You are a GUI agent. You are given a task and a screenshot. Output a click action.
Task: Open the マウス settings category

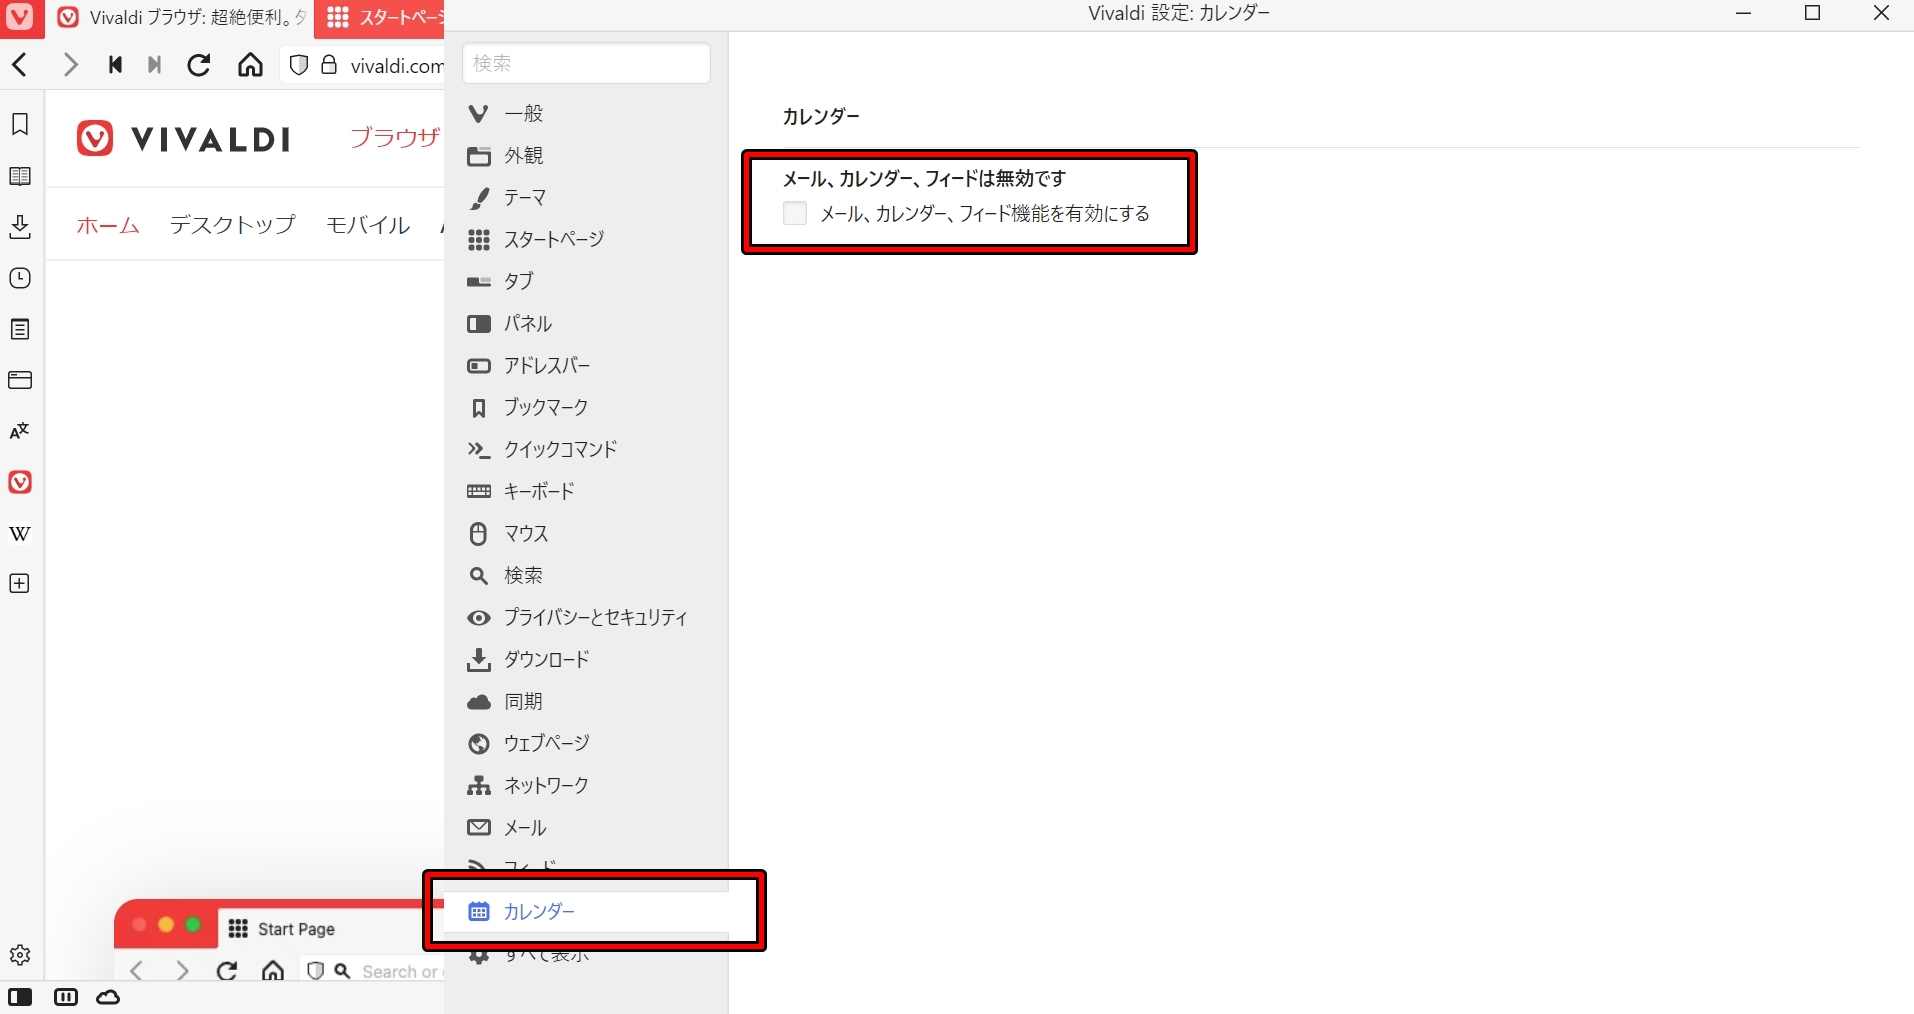pyautogui.click(x=586, y=534)
